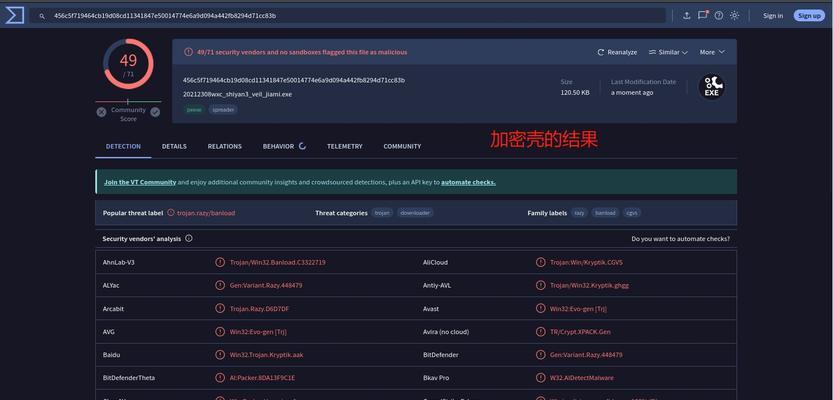Viewport: 833px width, 400px height.
Task: Click the trojan threat category chip
Action: click(x=382, y=213)
